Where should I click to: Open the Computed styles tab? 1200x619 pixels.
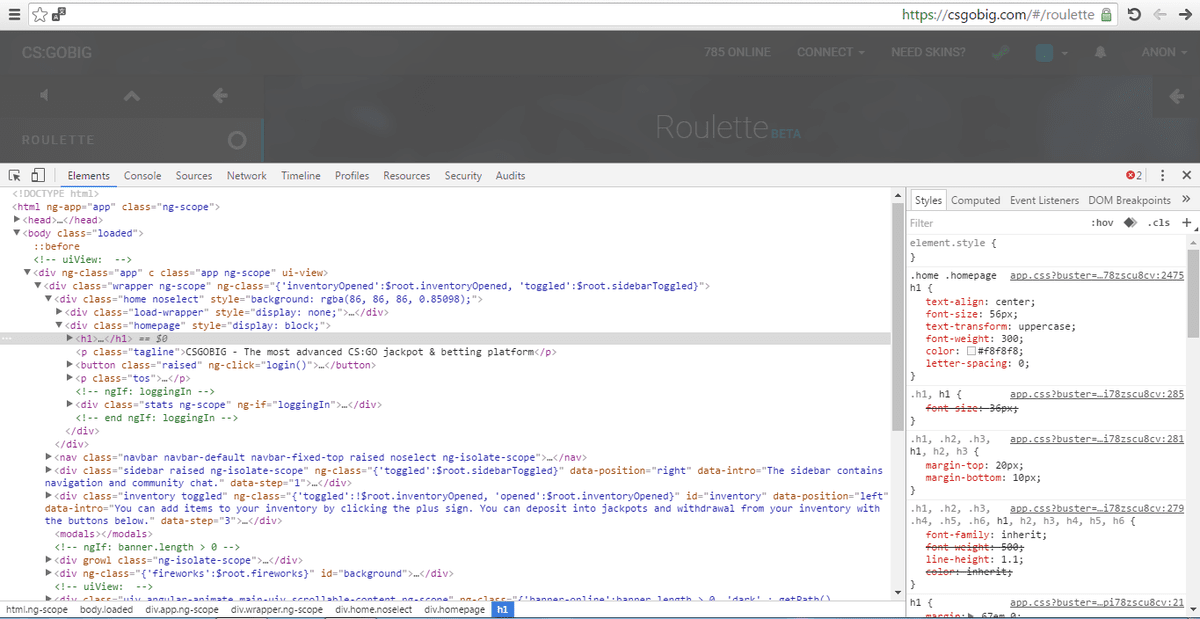click(975, 200)
